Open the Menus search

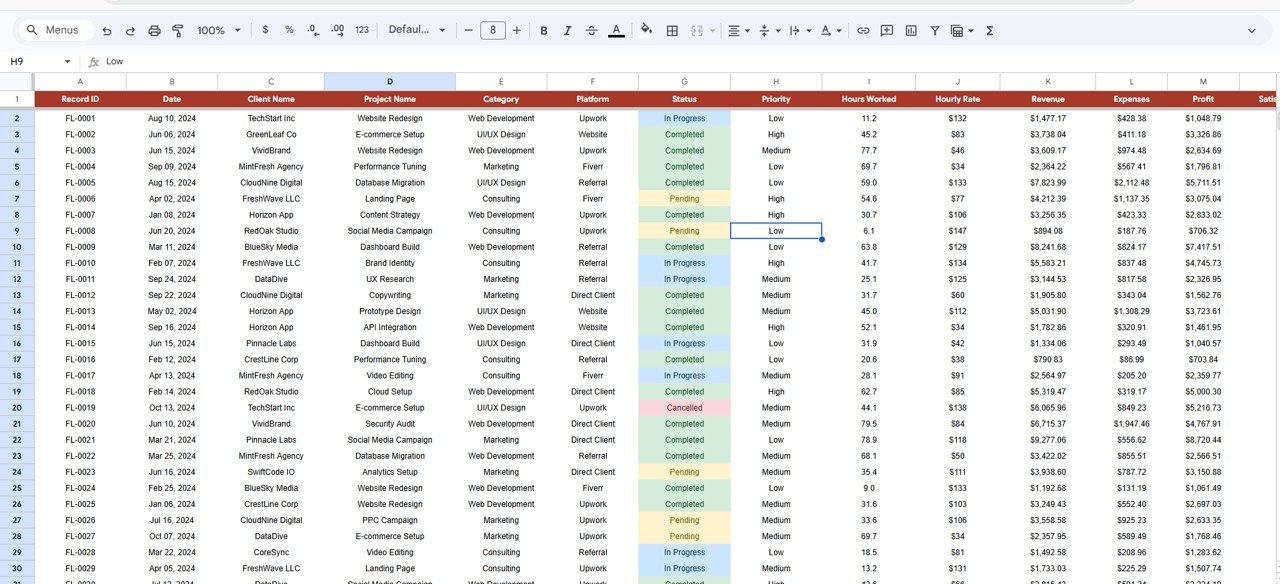point(54,30)
